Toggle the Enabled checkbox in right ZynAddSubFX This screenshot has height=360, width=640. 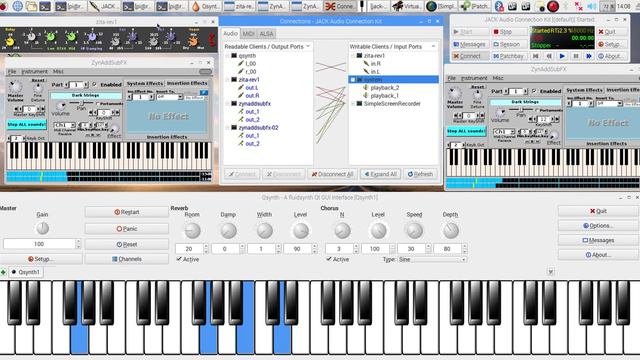coord(534,91)
